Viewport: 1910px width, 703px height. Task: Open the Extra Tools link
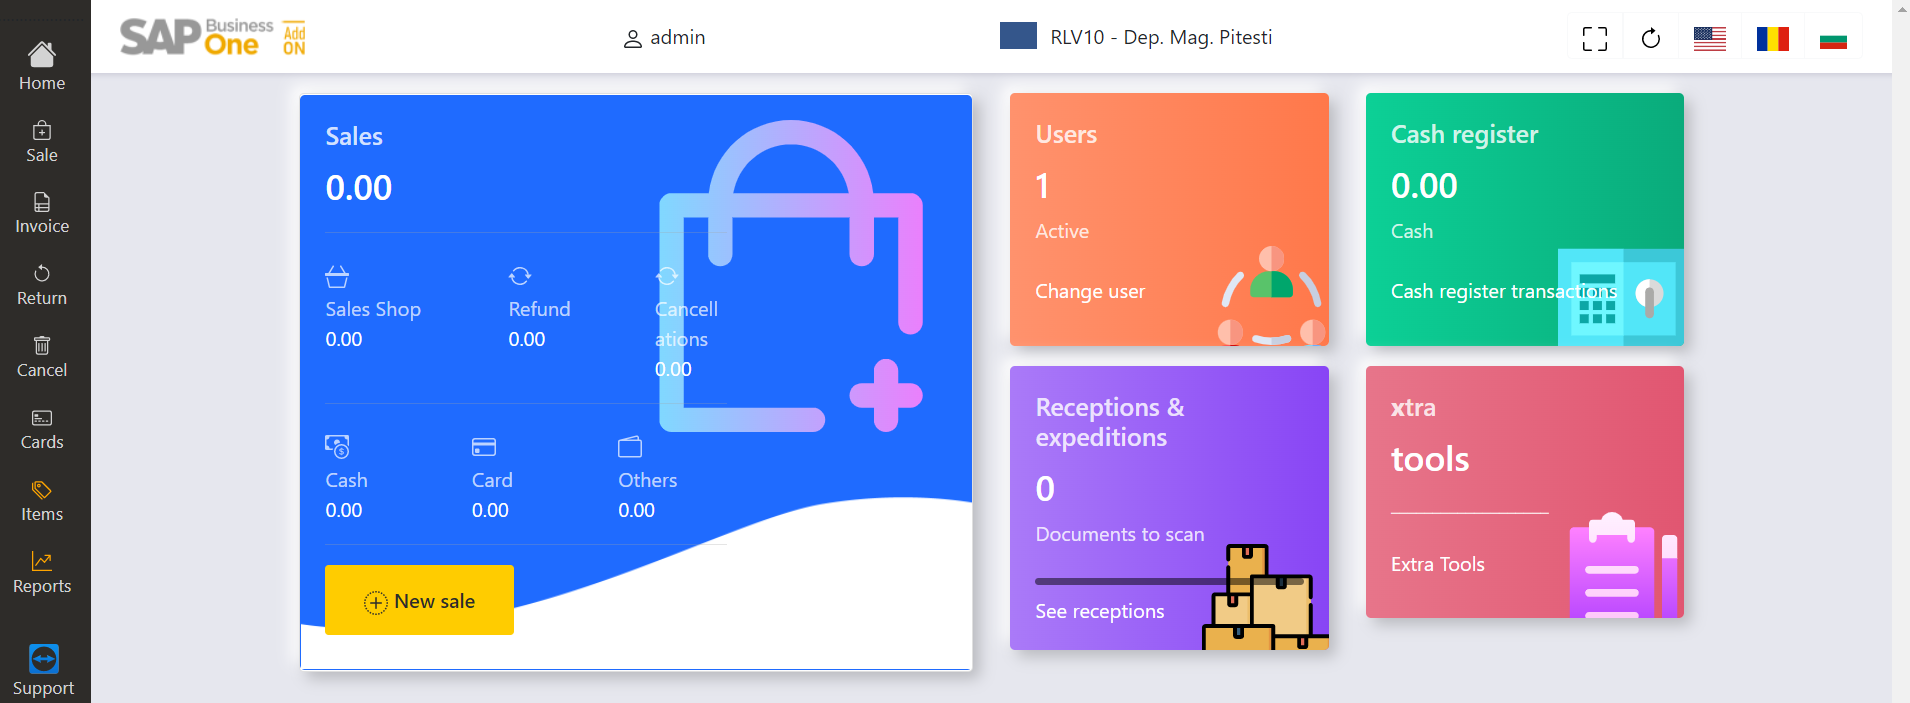click(x=1437, y=564)
